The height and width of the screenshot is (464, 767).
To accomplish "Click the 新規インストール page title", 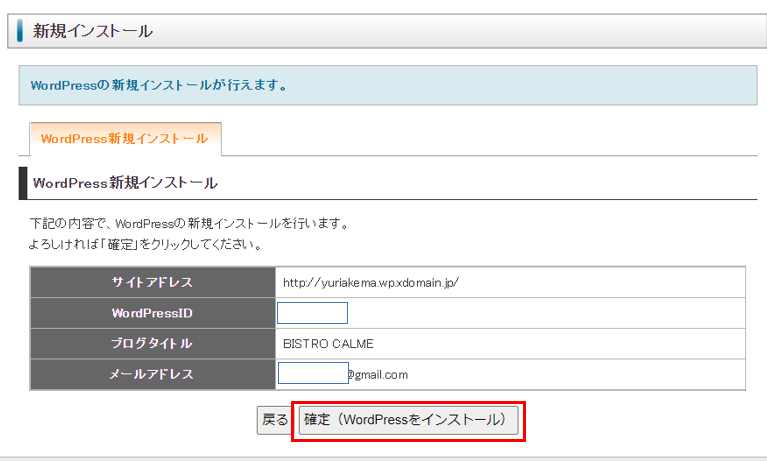I will tap(93, 31).
